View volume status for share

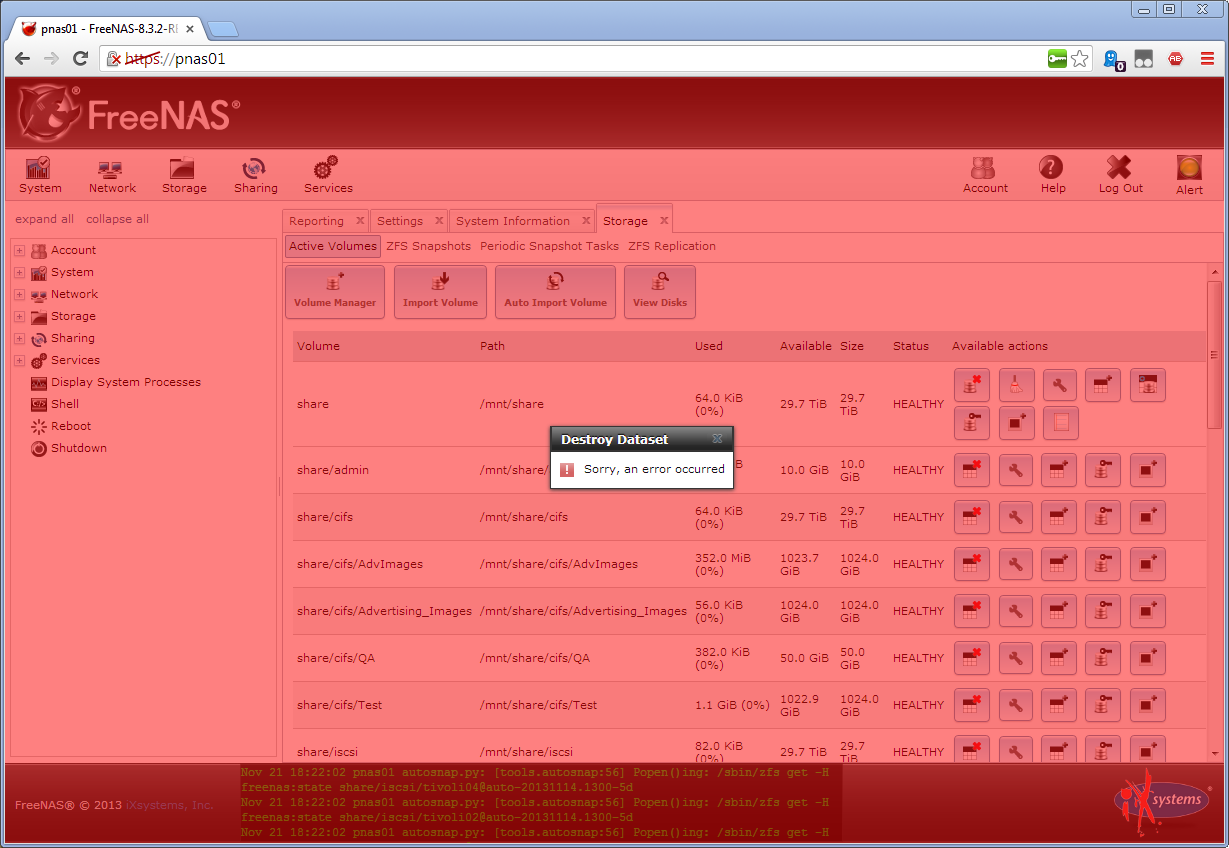tap(1060, 423)
